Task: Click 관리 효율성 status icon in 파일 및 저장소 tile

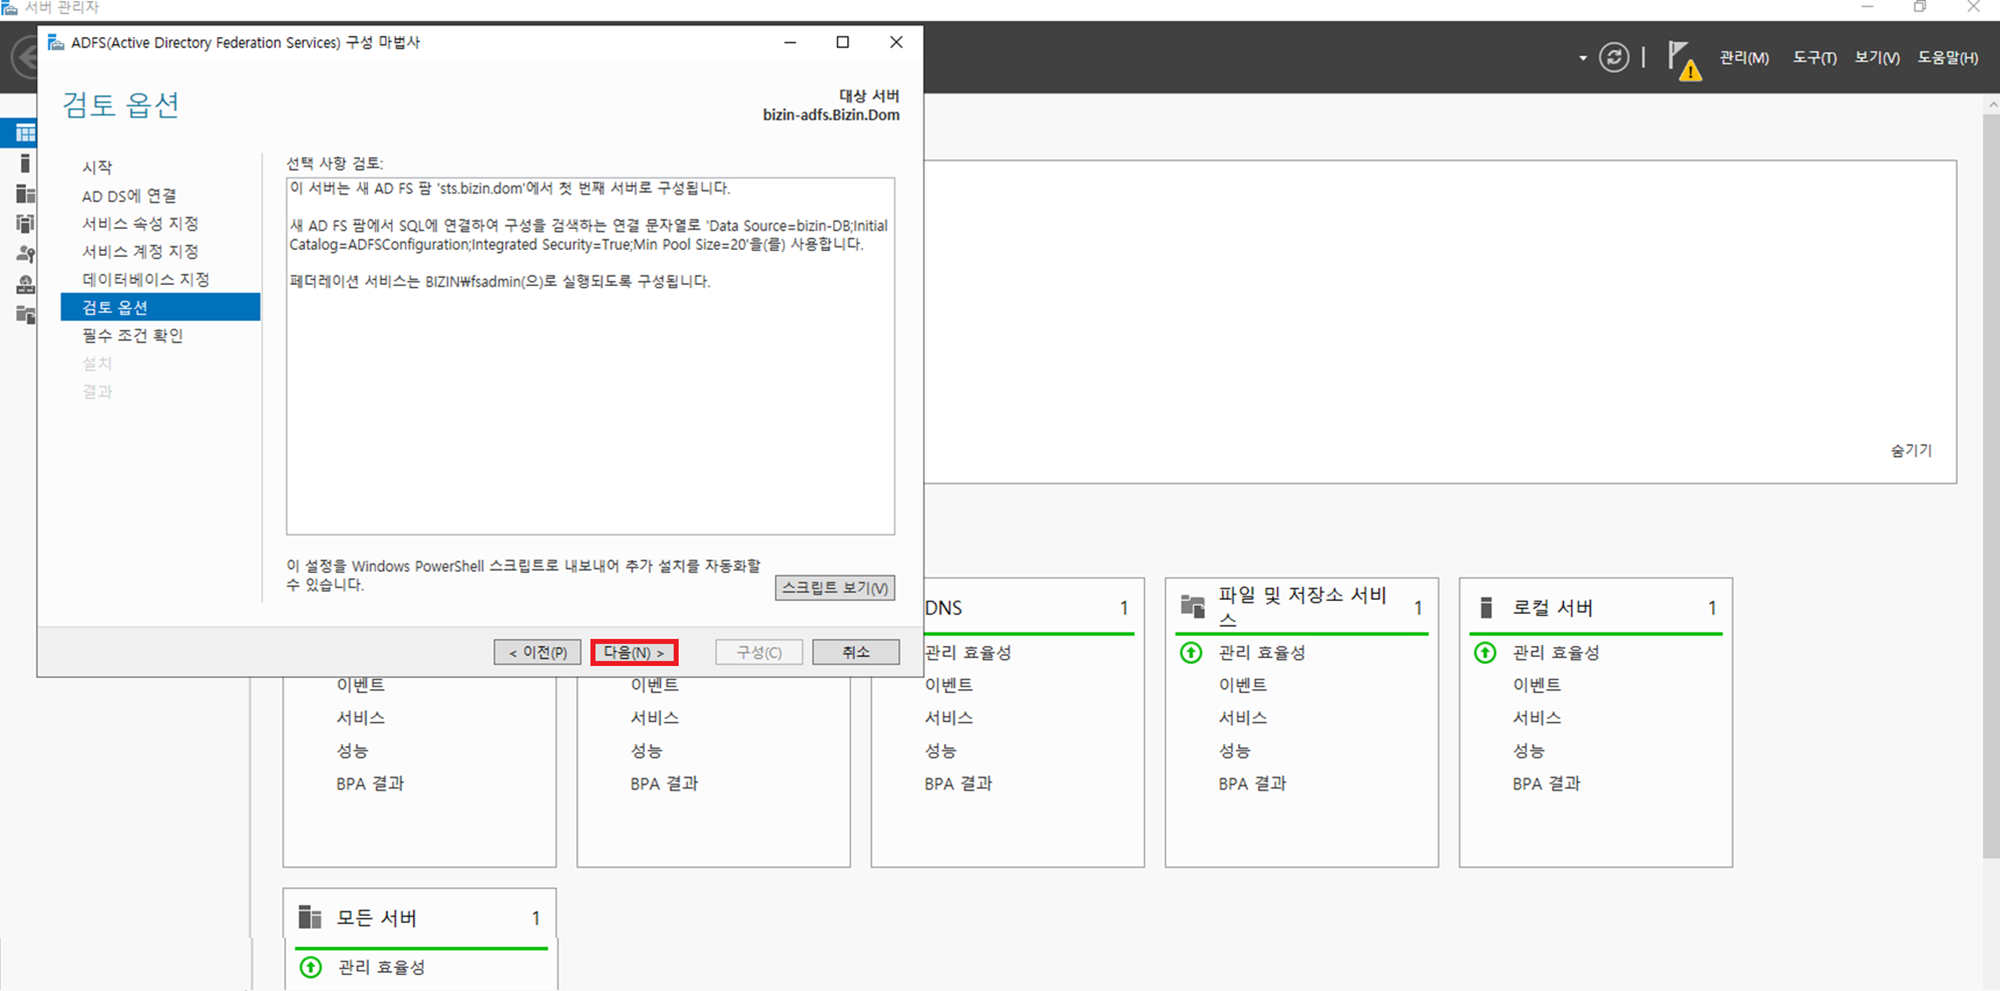Action: 1191,653
